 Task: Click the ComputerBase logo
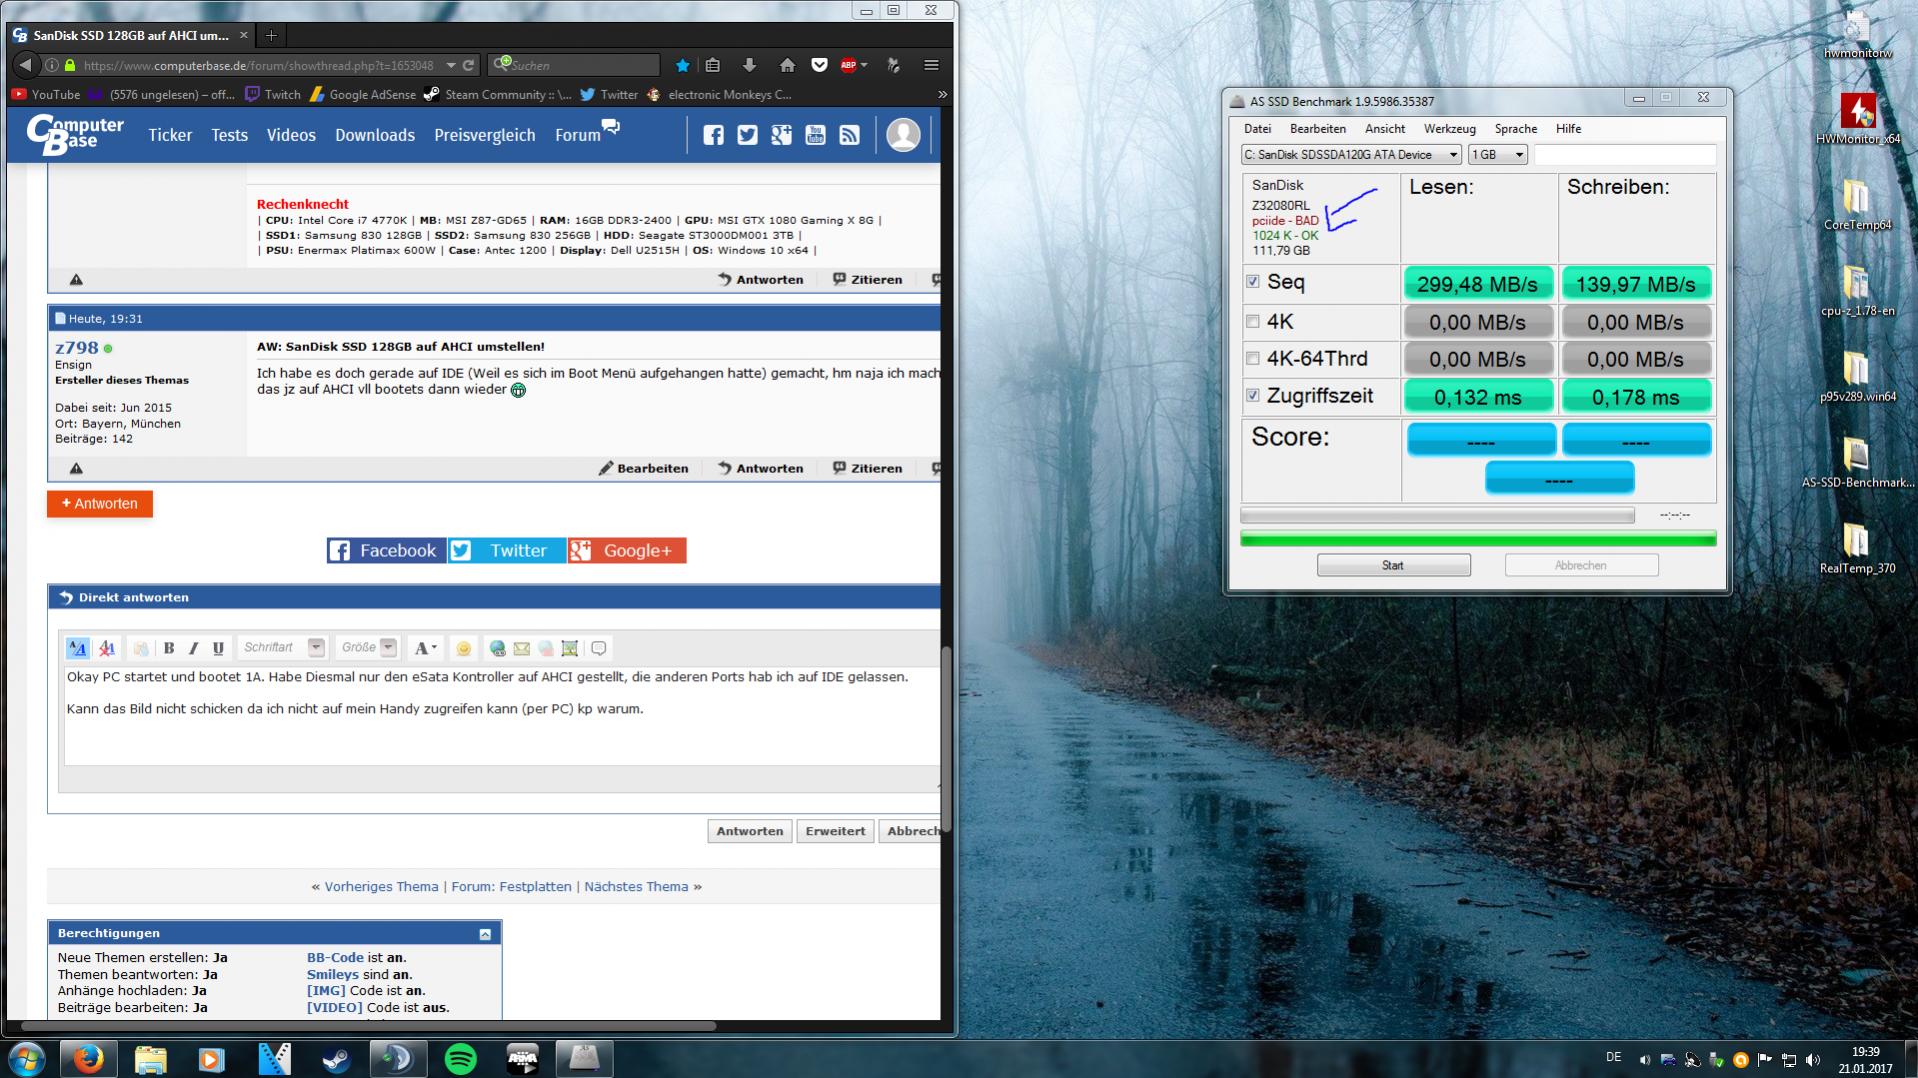[x=75, y=135]
